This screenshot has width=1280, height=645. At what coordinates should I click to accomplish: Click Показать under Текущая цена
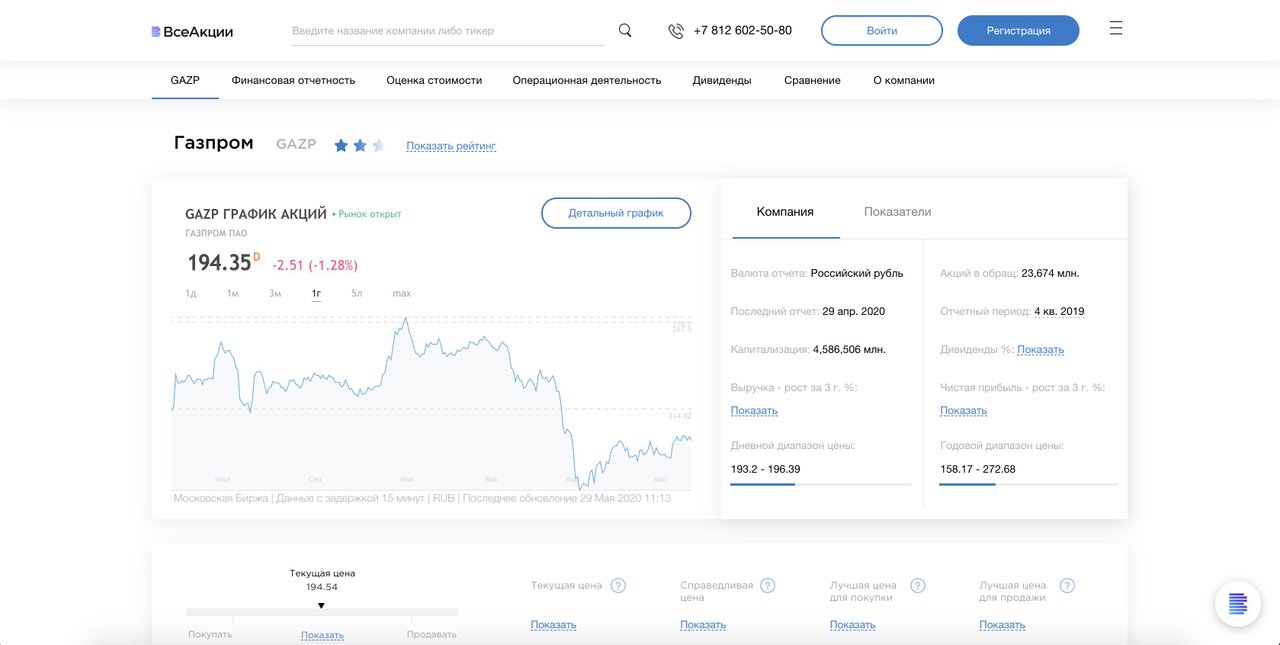point(554,625)
